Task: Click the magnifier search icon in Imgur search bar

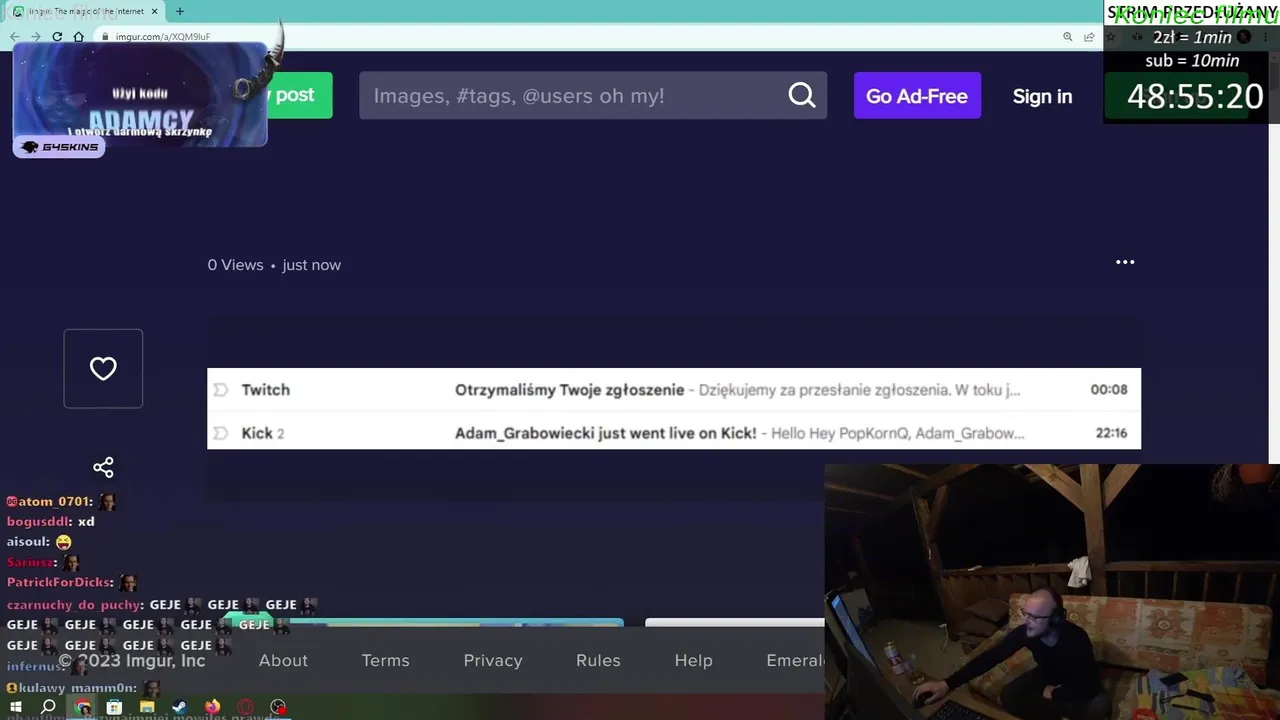Action: point(802,95)
